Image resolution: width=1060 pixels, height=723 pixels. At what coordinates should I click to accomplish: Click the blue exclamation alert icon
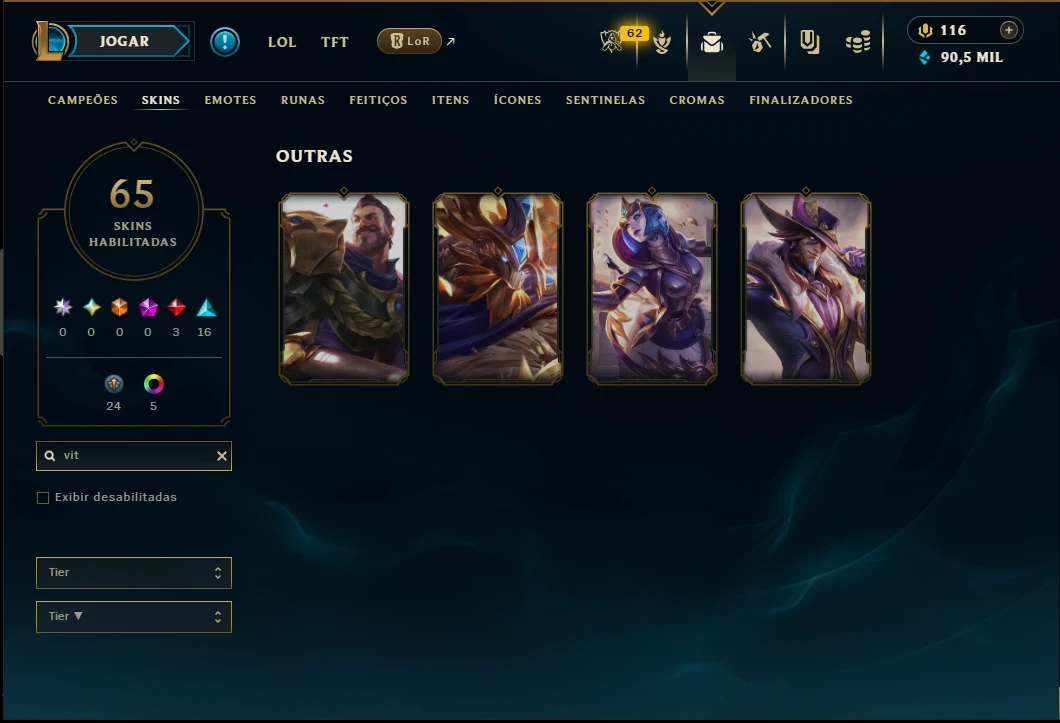224,42
